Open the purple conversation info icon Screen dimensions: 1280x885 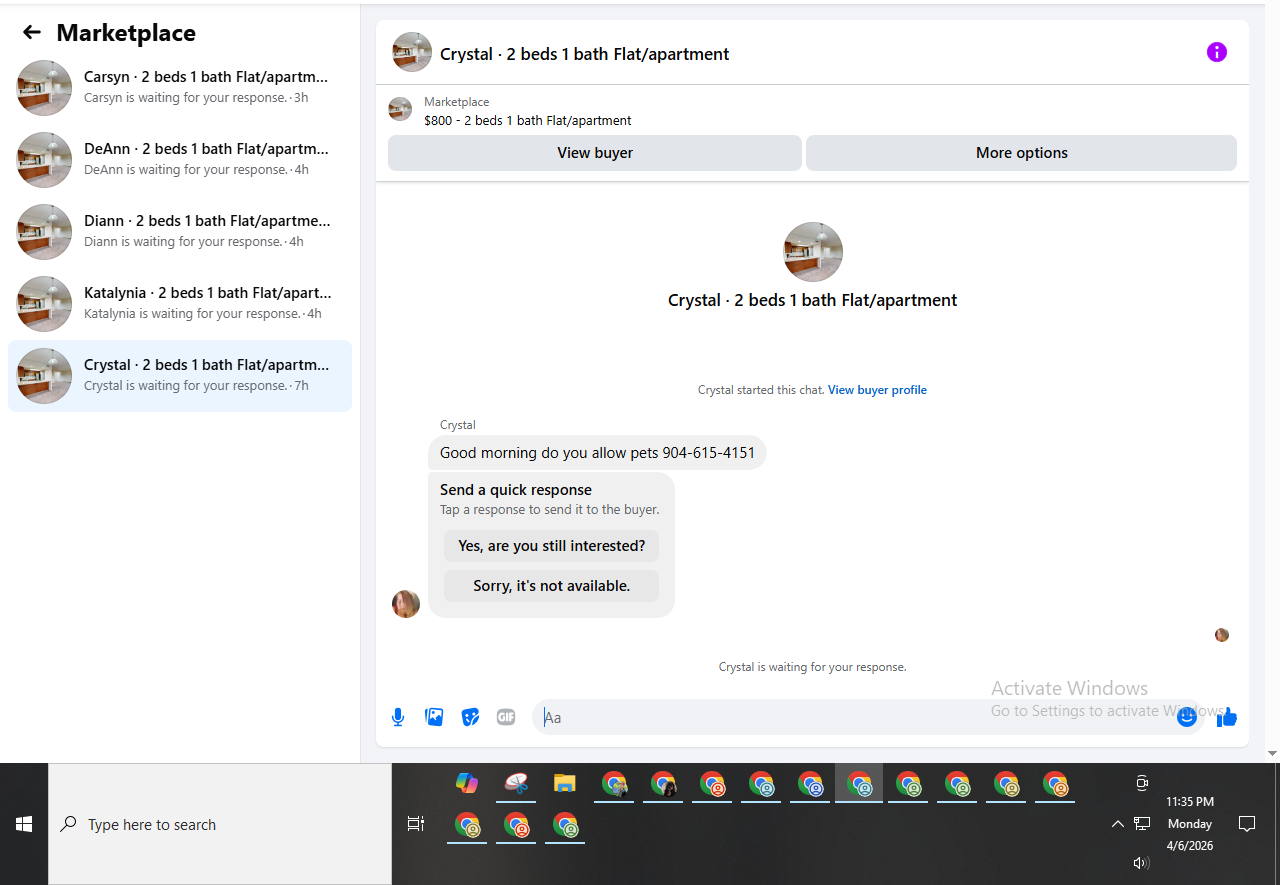(1216, 52)
